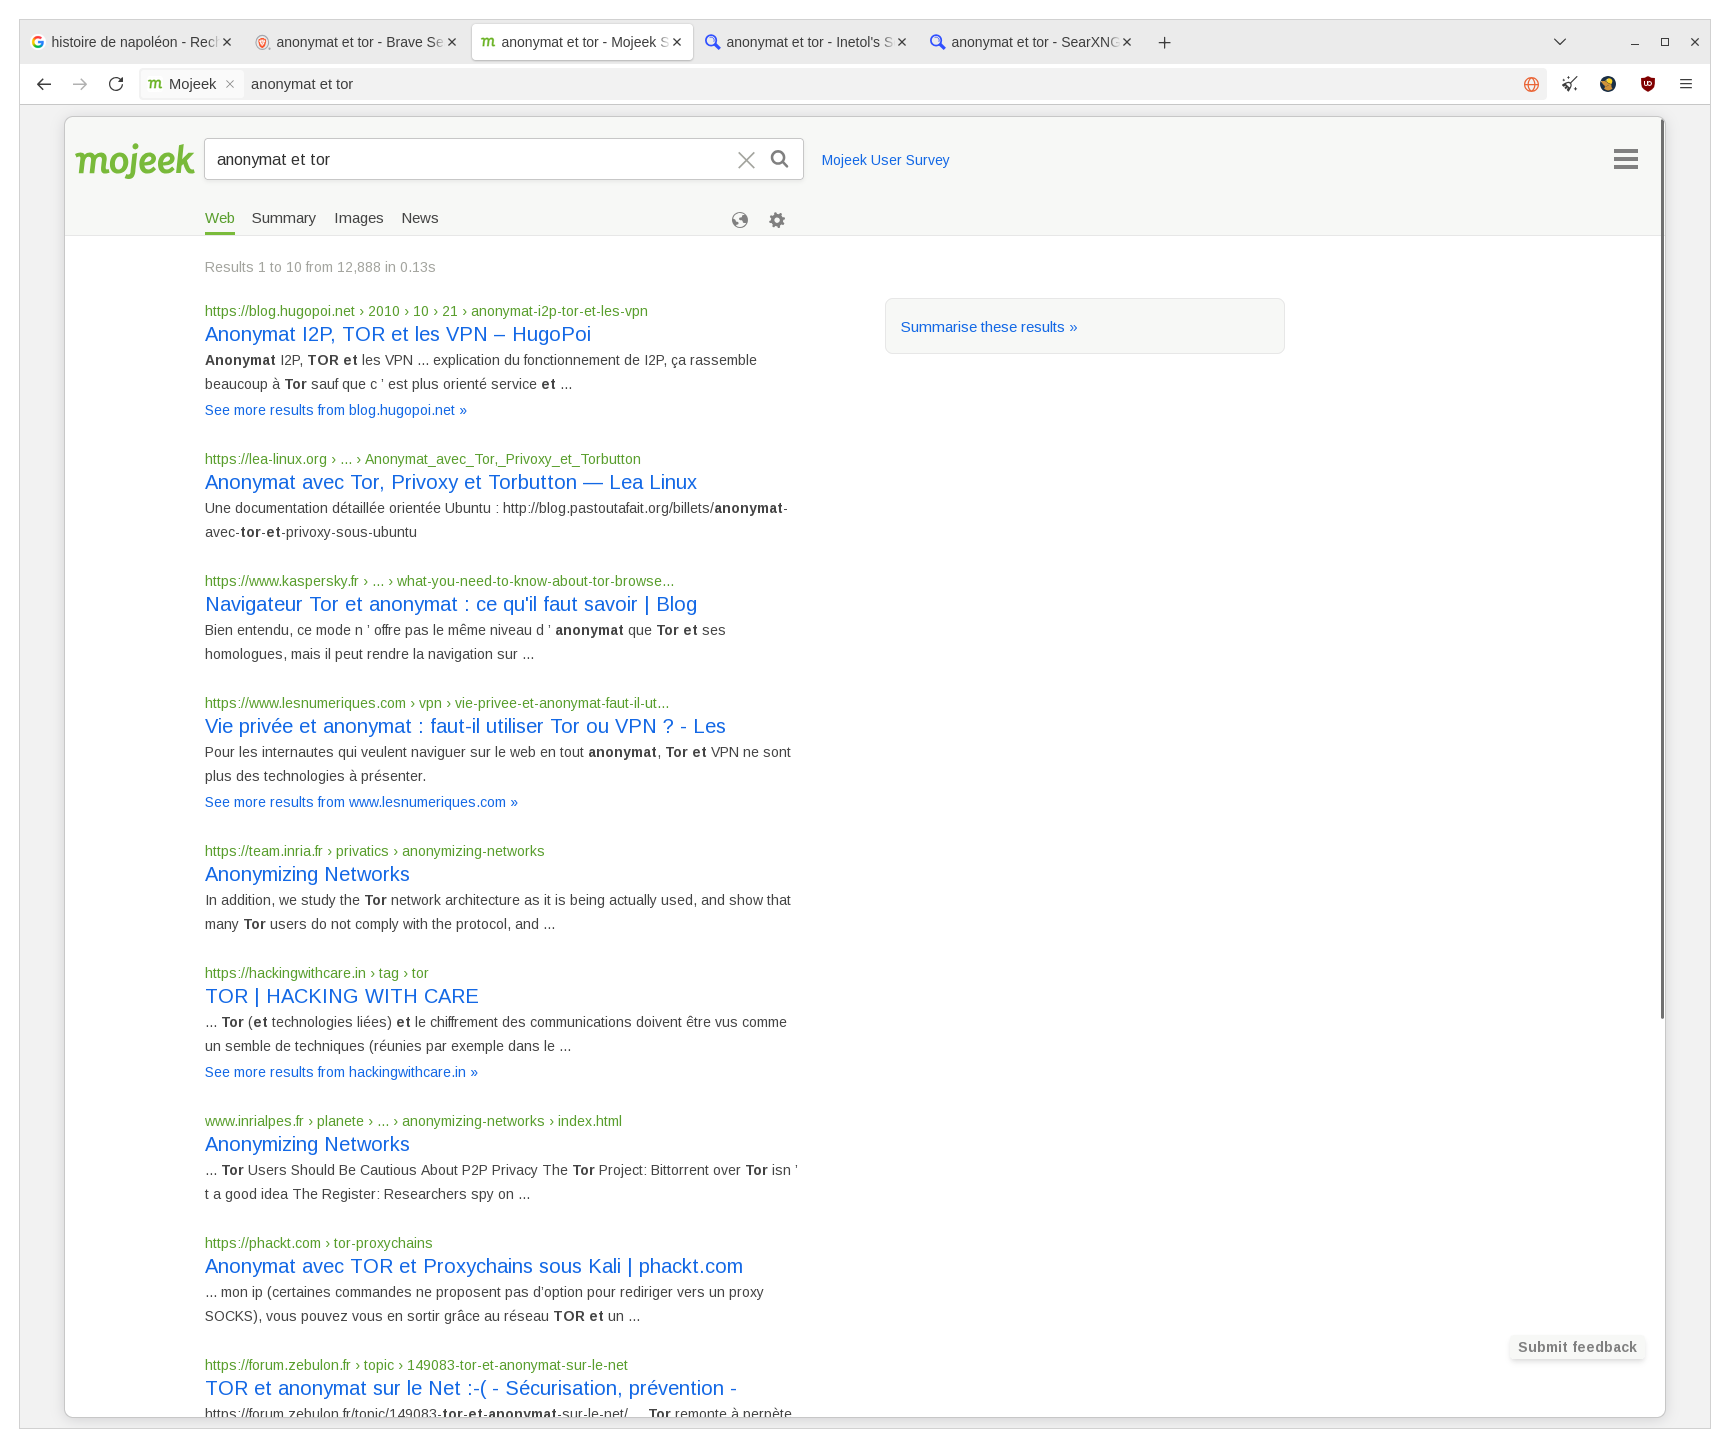Reload the current page
Viewport: 1730px width, 1448px height.
click(x=116, y=84)
